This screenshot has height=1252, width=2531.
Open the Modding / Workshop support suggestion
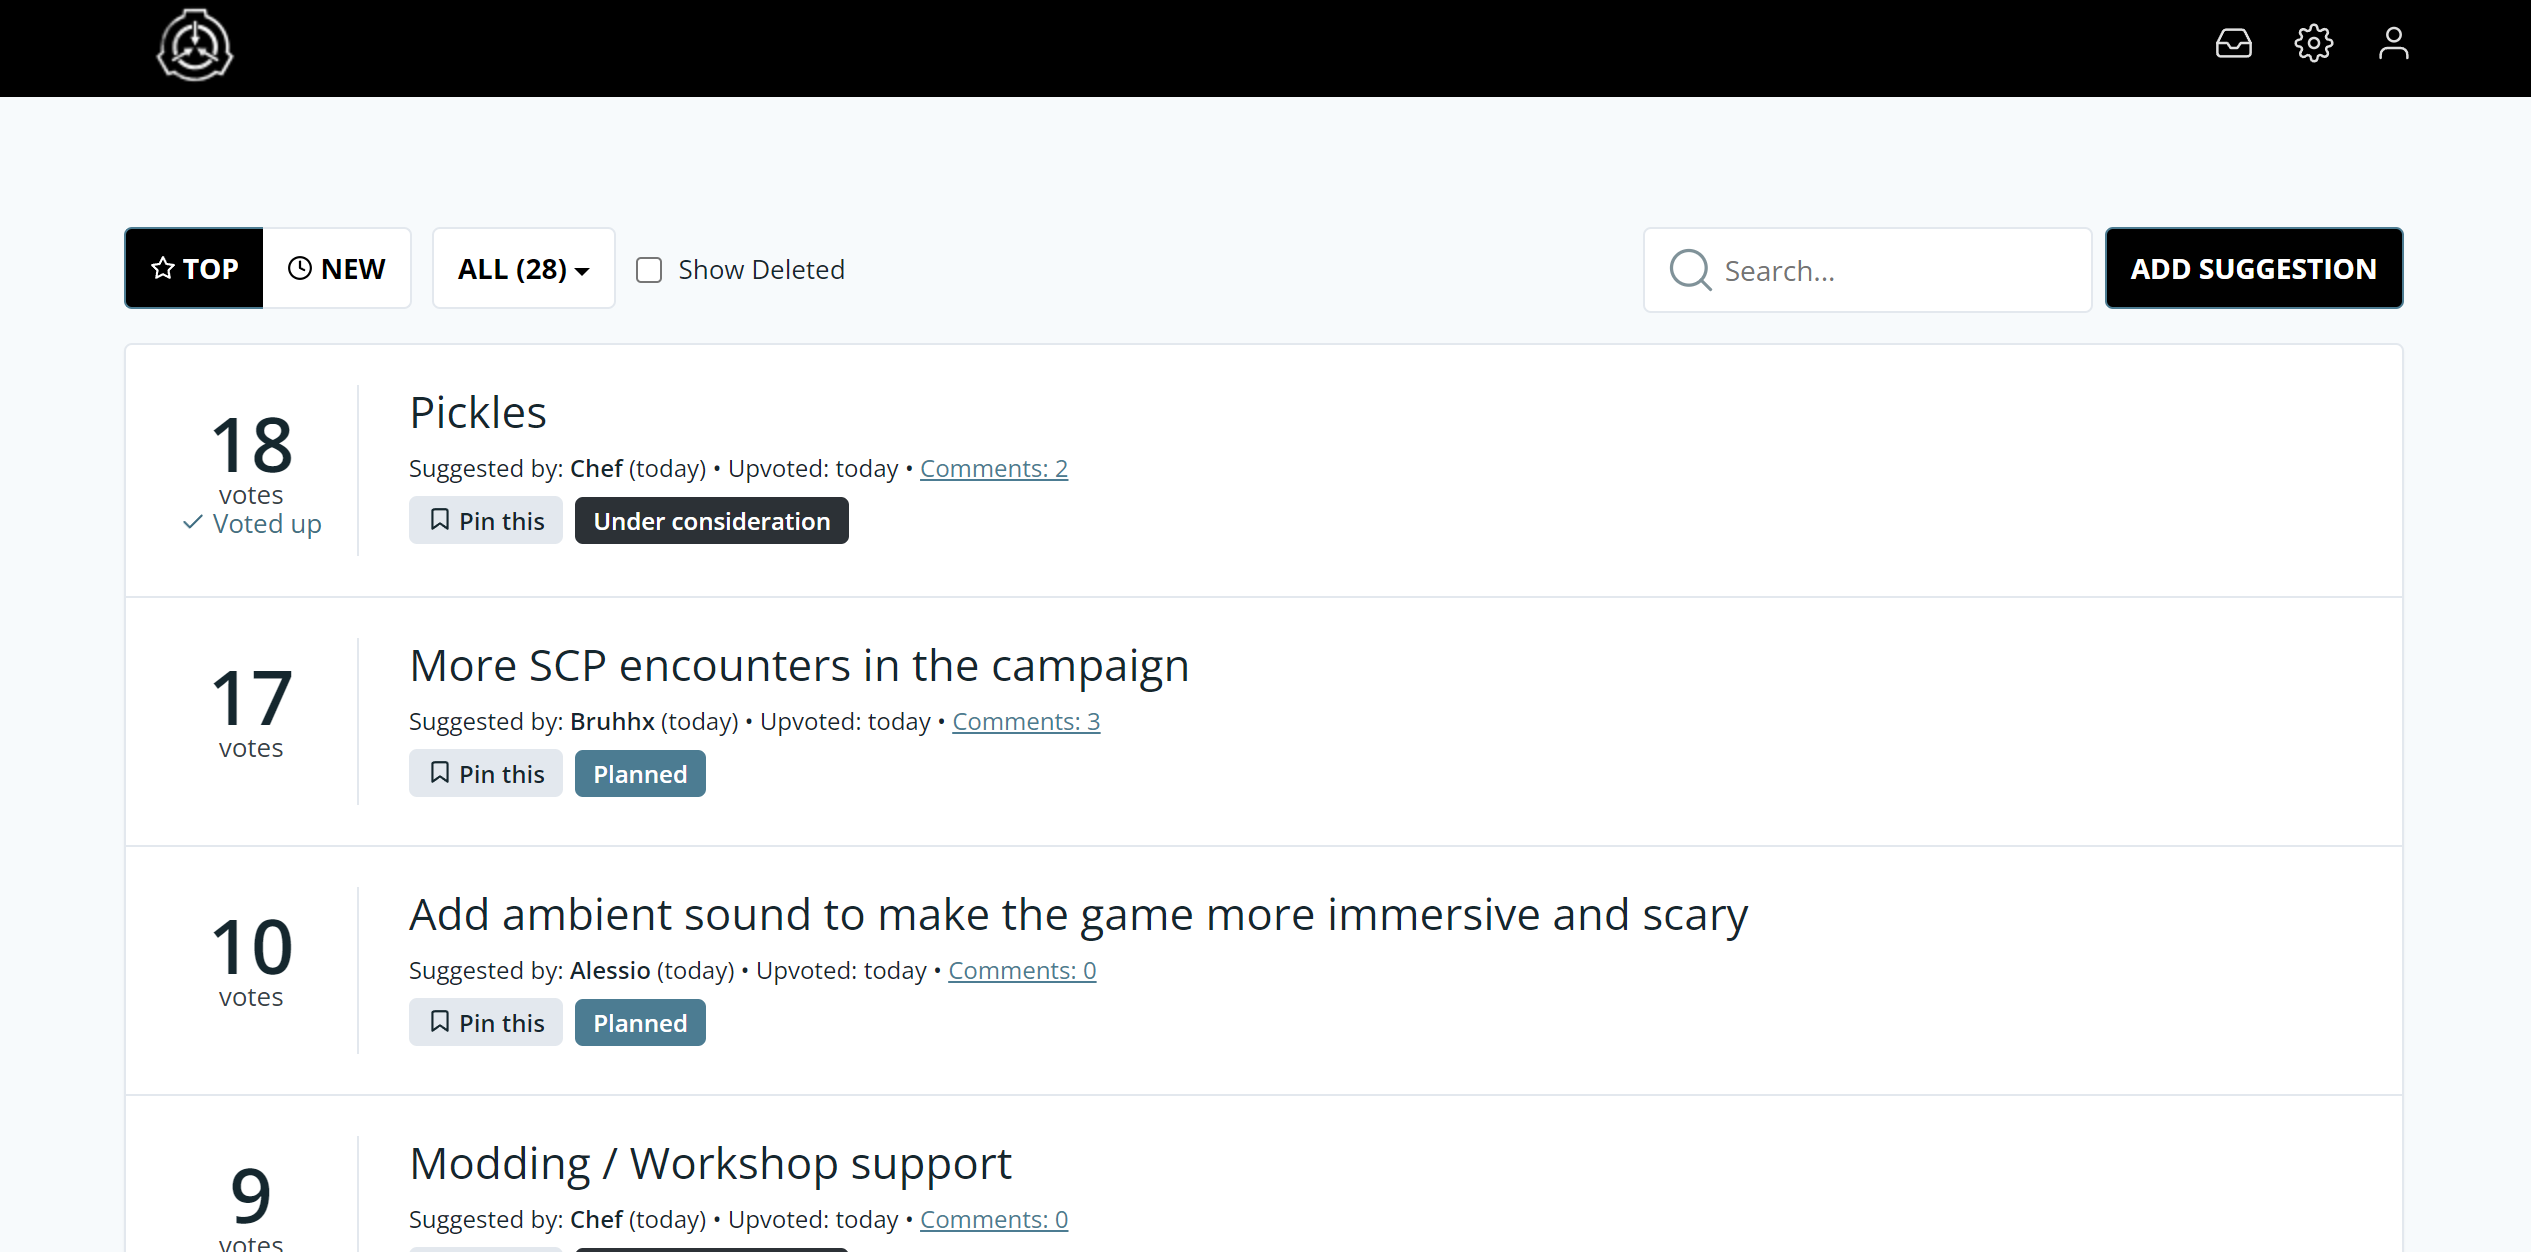click(x=710, y=1164)
